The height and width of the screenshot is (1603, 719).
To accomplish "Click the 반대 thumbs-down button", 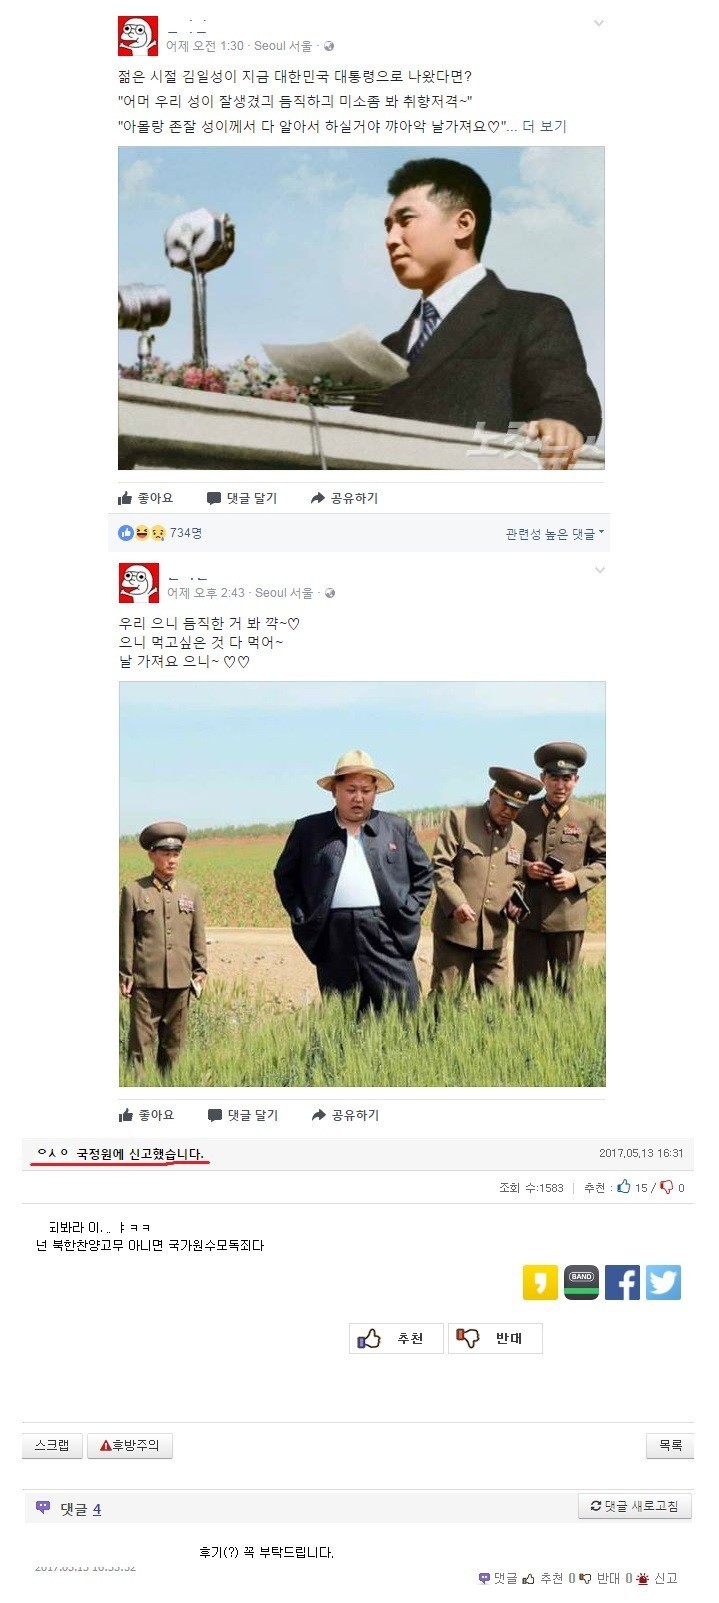I will 495,1338.
